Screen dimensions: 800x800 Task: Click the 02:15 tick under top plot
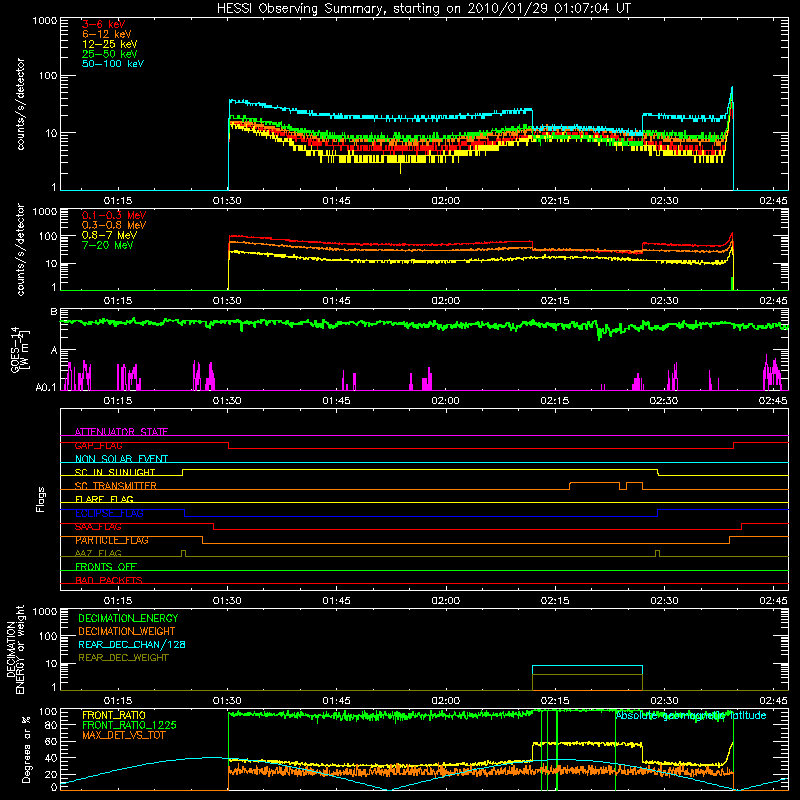tap(555, 201)
